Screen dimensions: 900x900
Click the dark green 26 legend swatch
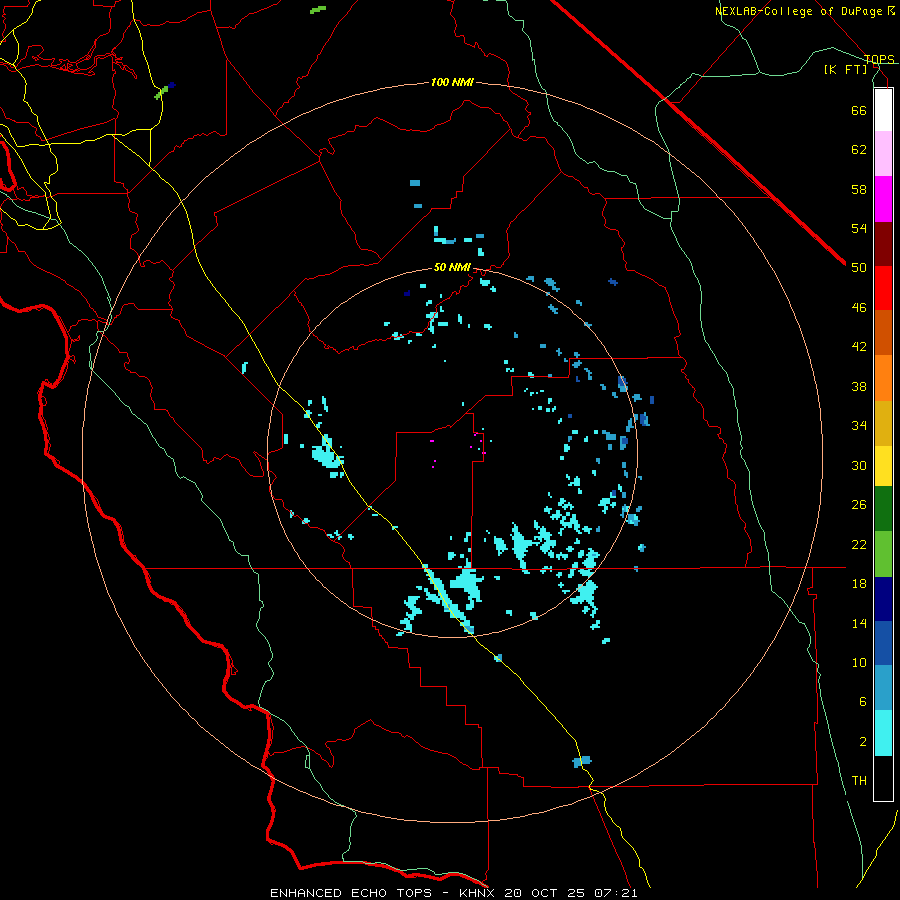pos(883,509)
